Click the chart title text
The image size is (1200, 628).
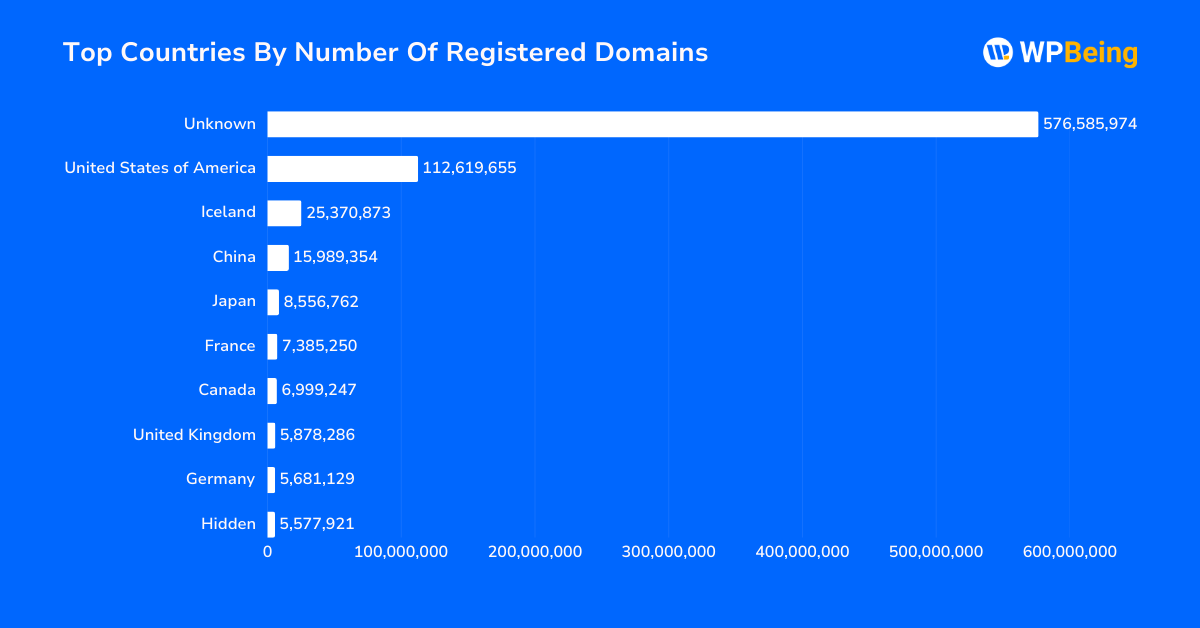point(386,52)
